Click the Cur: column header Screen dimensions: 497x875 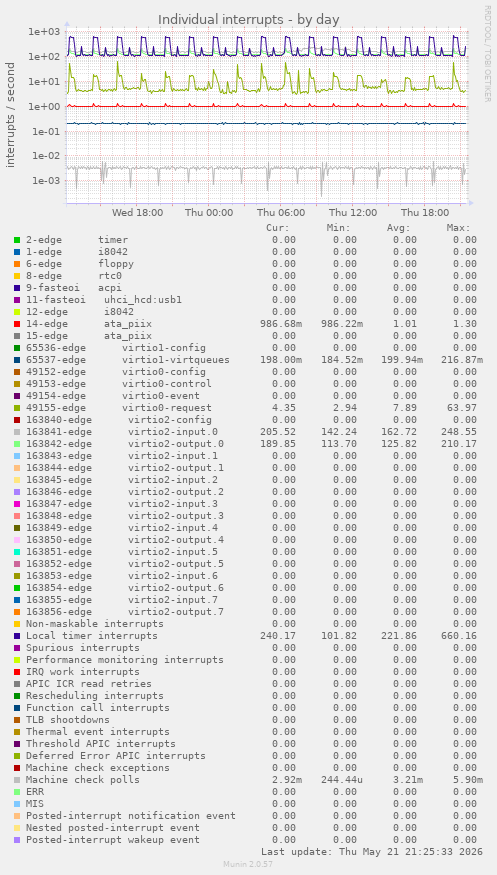pos(278,228)
